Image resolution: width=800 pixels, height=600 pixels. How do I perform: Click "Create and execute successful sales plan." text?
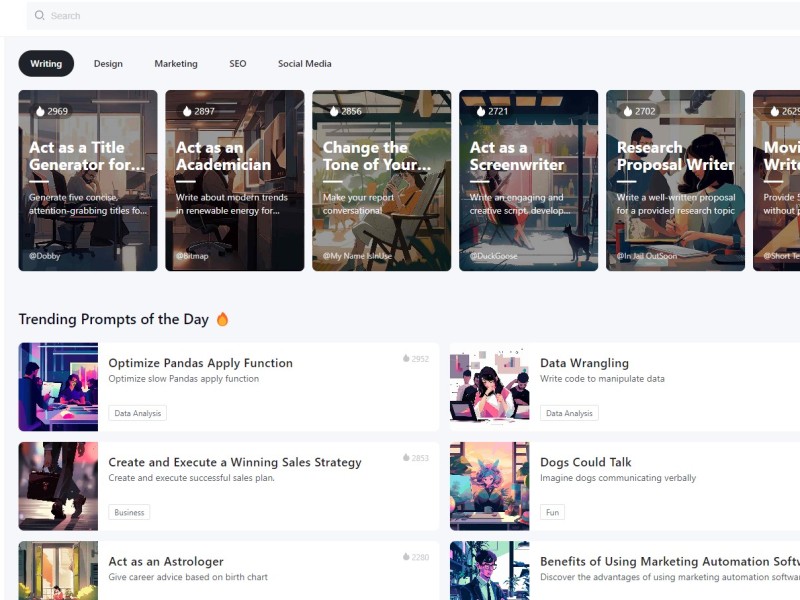(191, 478)
